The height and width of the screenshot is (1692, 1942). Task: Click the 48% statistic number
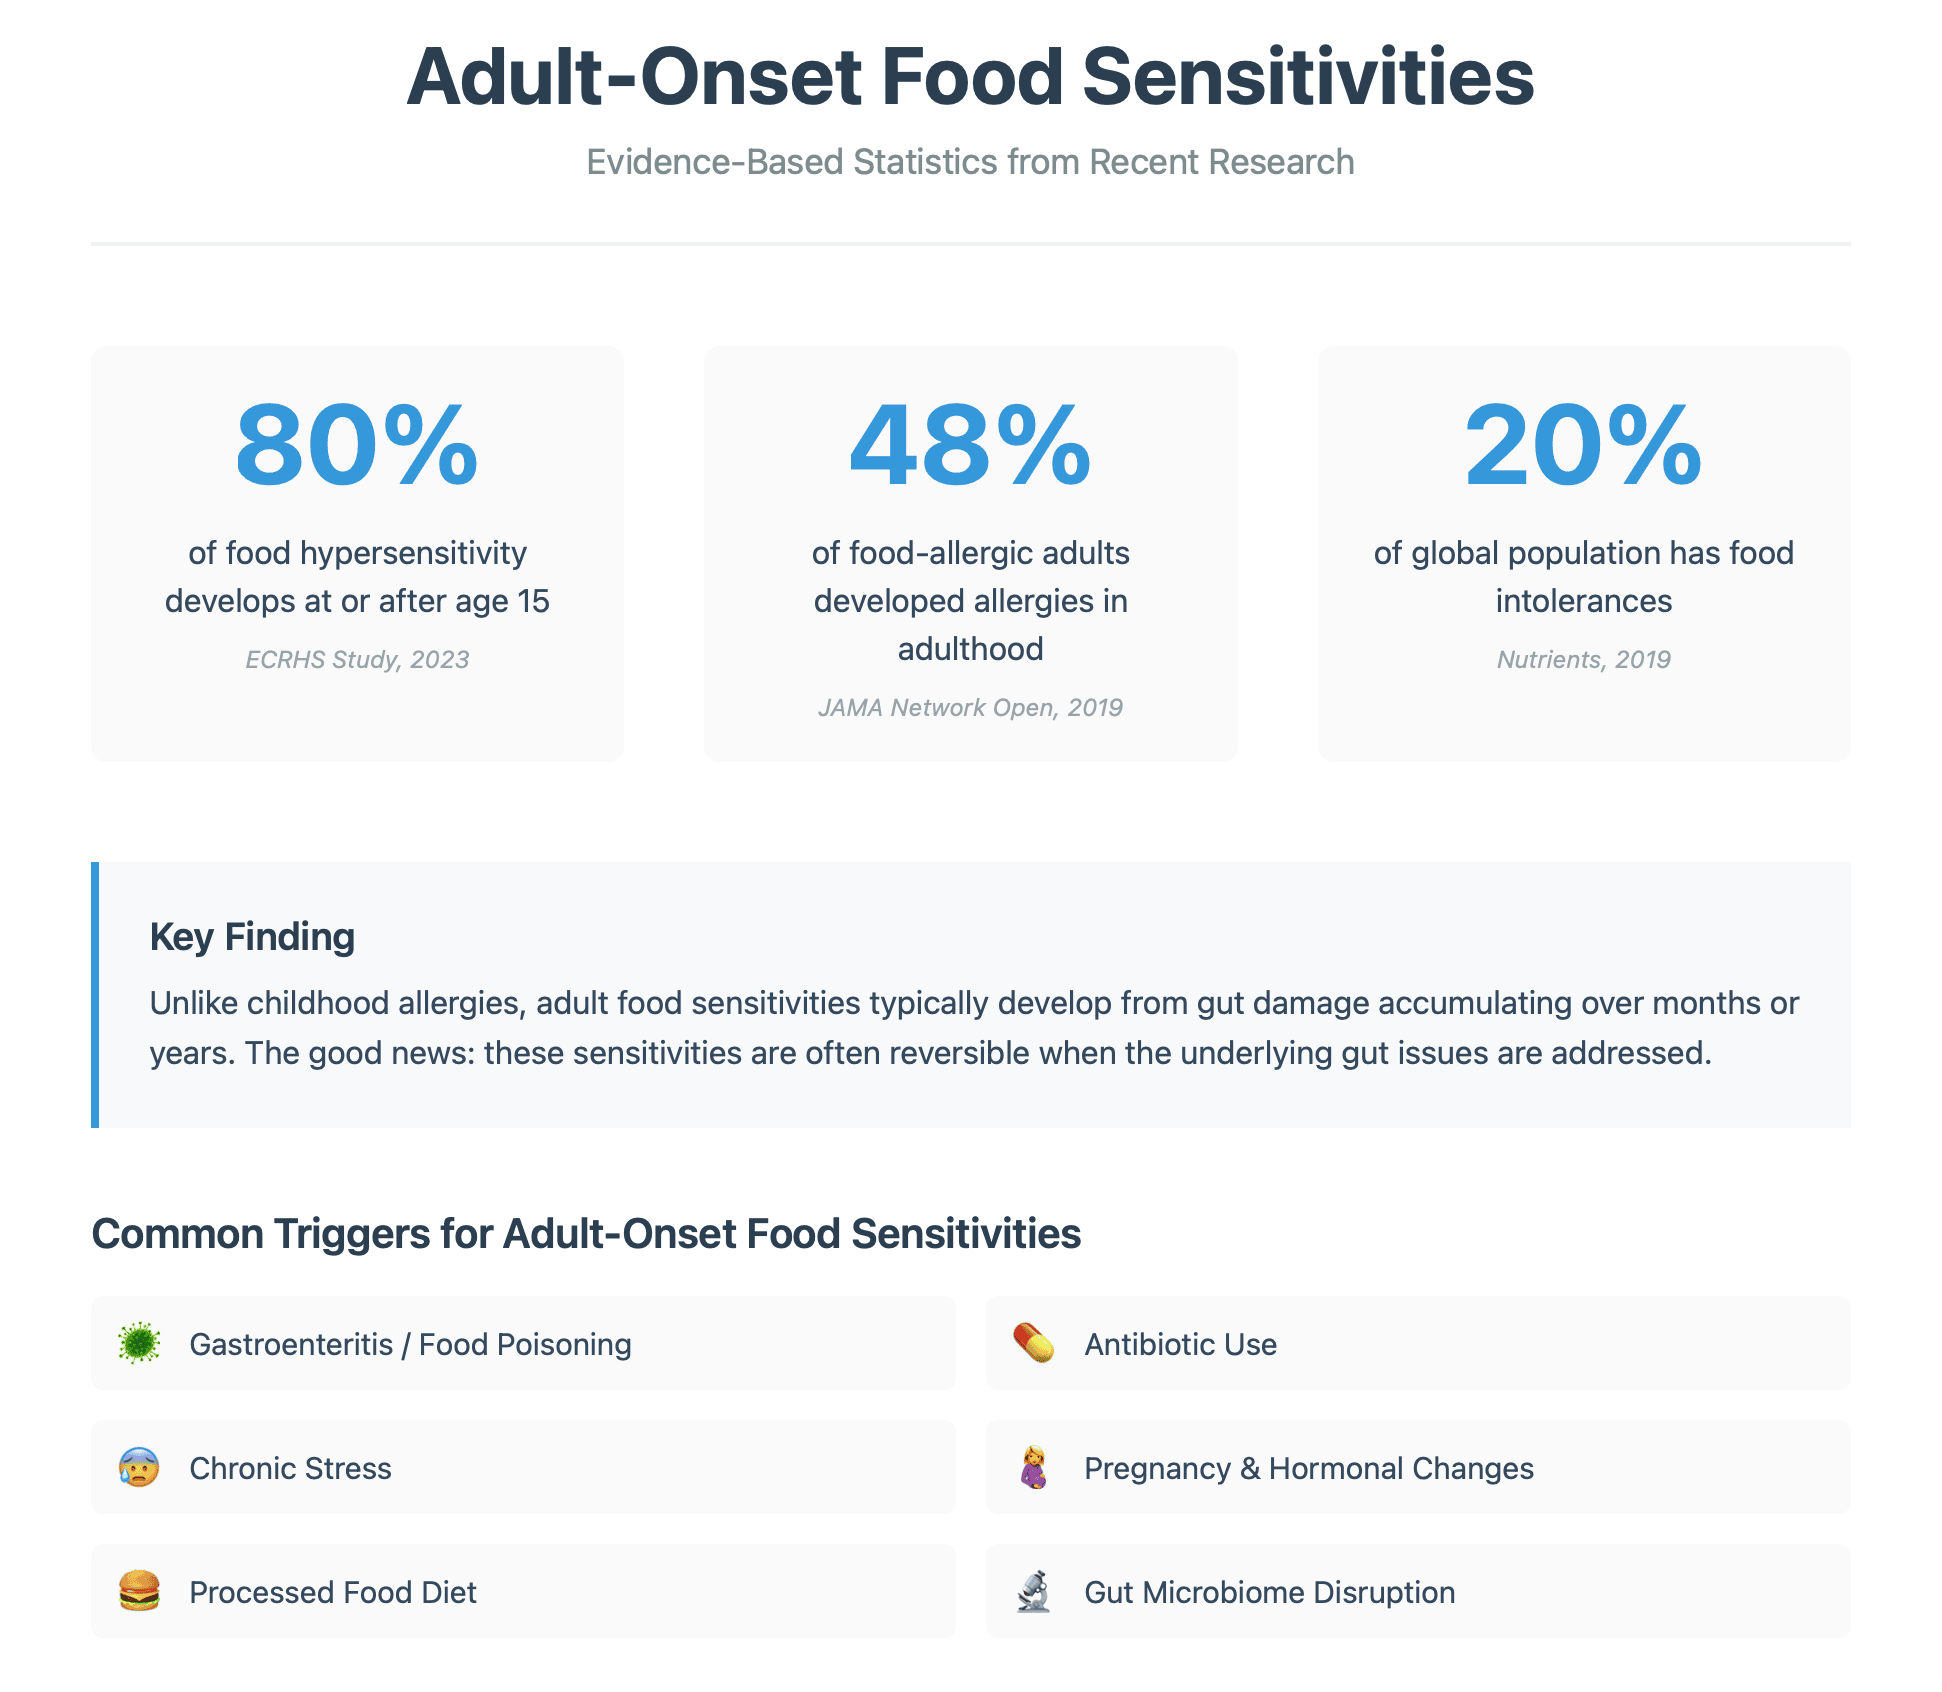point(970,445)
